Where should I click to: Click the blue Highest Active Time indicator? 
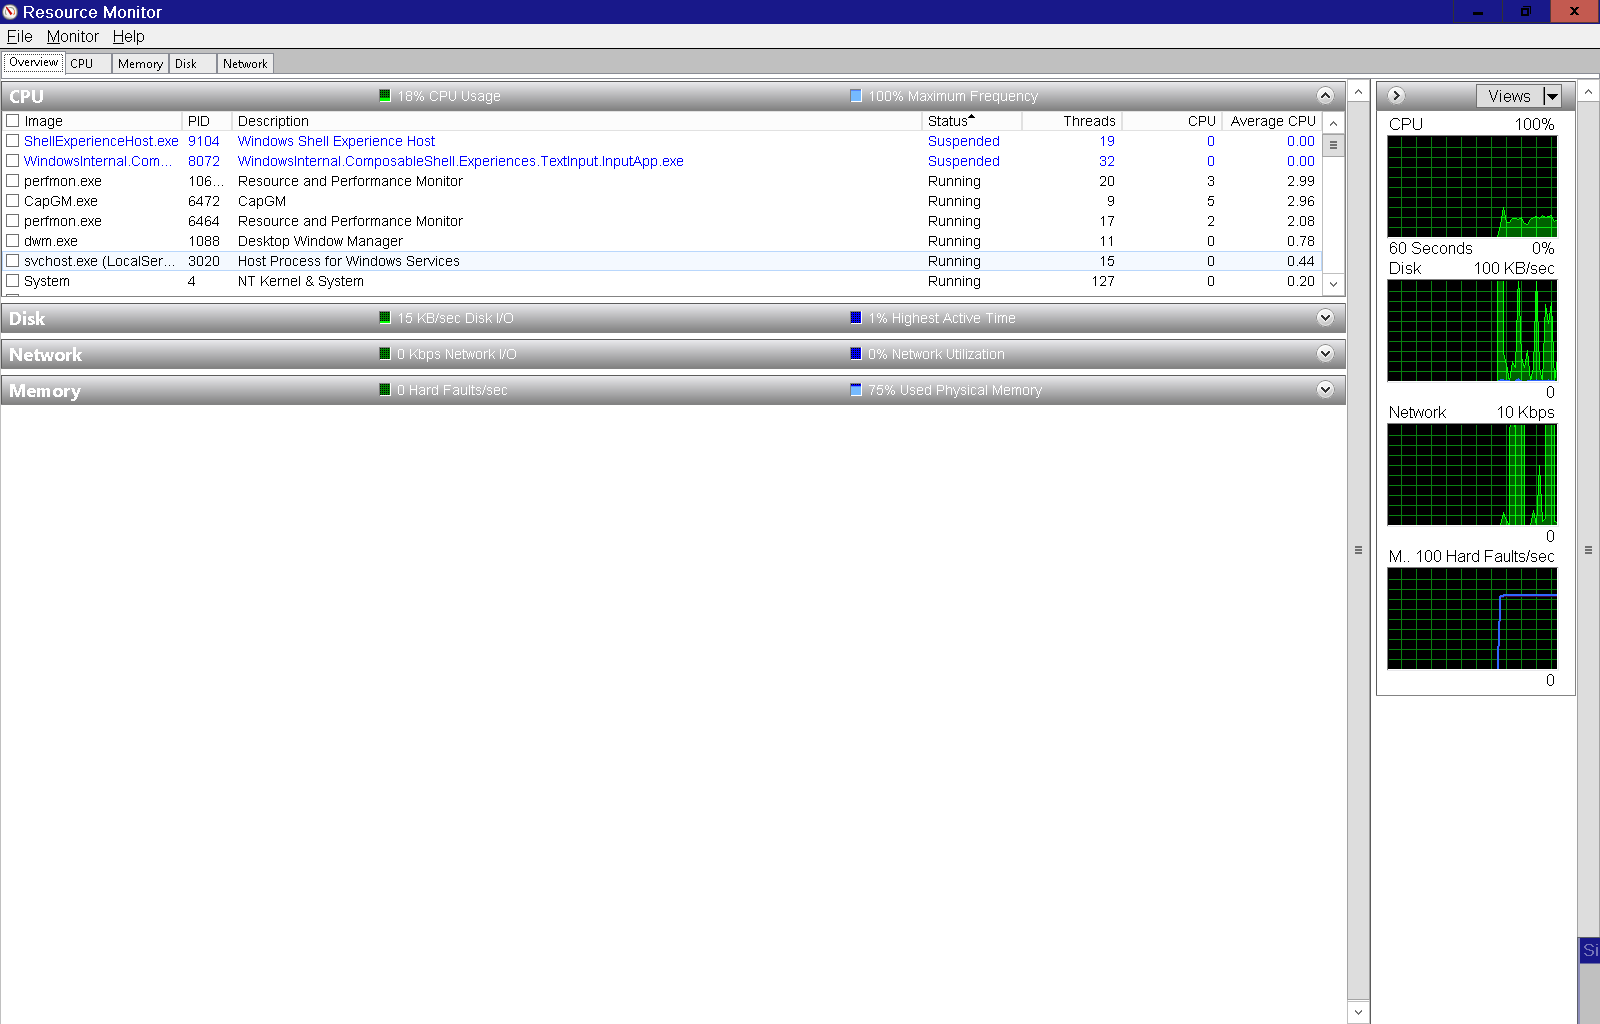pos(856,318)
